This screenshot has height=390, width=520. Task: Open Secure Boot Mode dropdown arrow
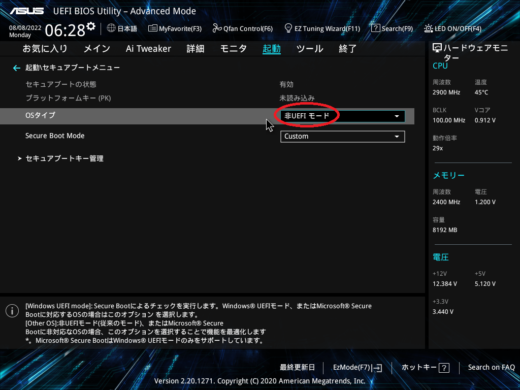point(397,137)
